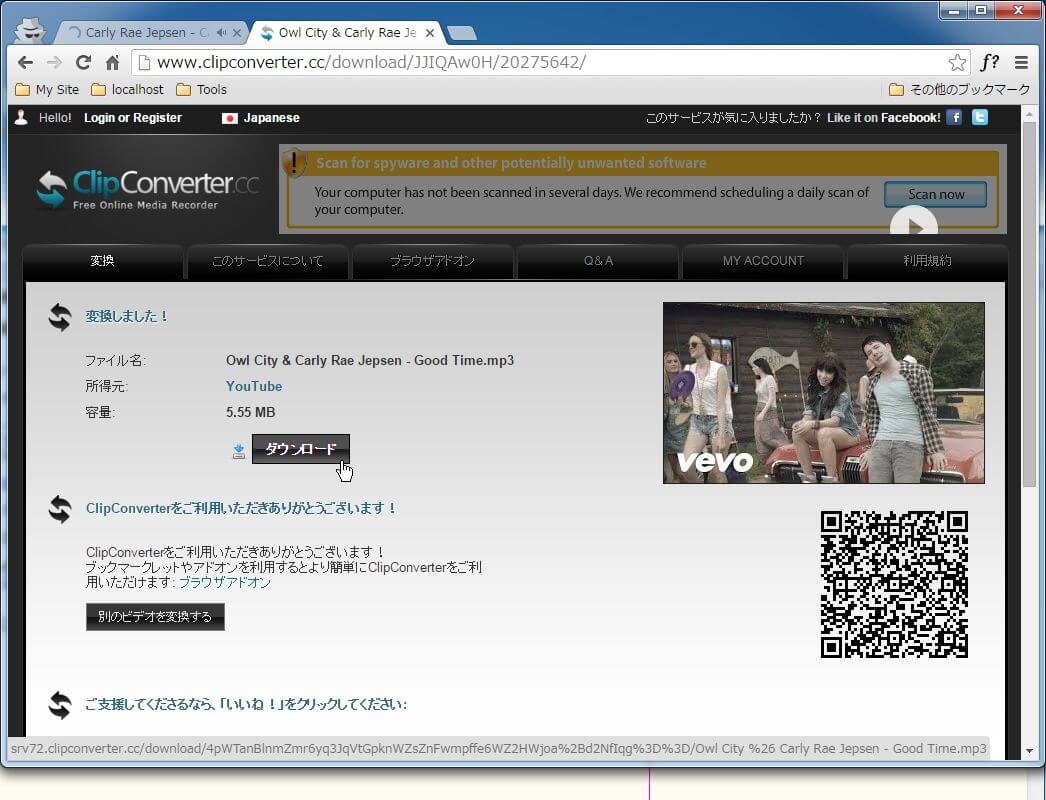This screenshot has height=800, width=1046.
Task: Go to browser home page icon
Action: coord(112,63)
